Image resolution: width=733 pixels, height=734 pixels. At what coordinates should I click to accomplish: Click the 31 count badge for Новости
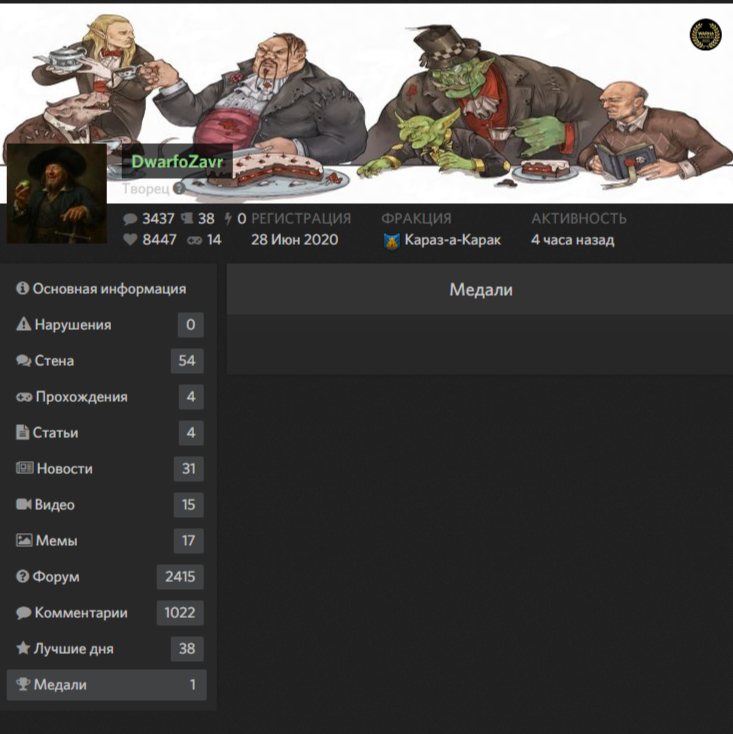[189, 469]
